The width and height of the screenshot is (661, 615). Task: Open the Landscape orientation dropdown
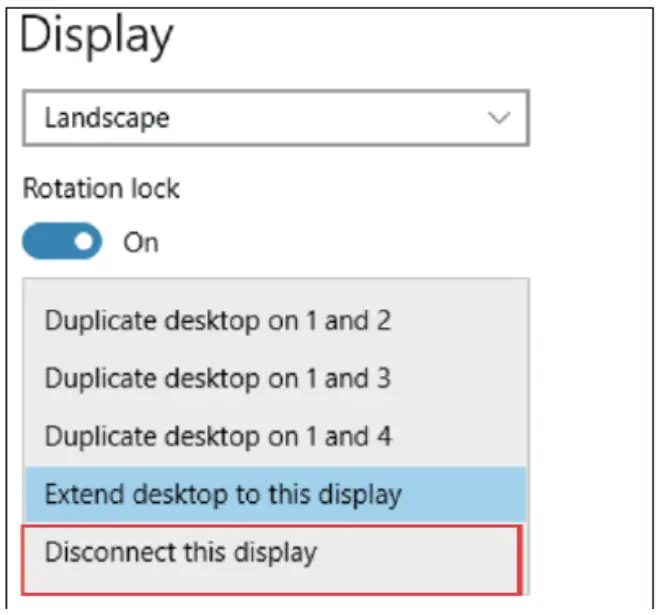pyautogui.click(x=275, y=119)
